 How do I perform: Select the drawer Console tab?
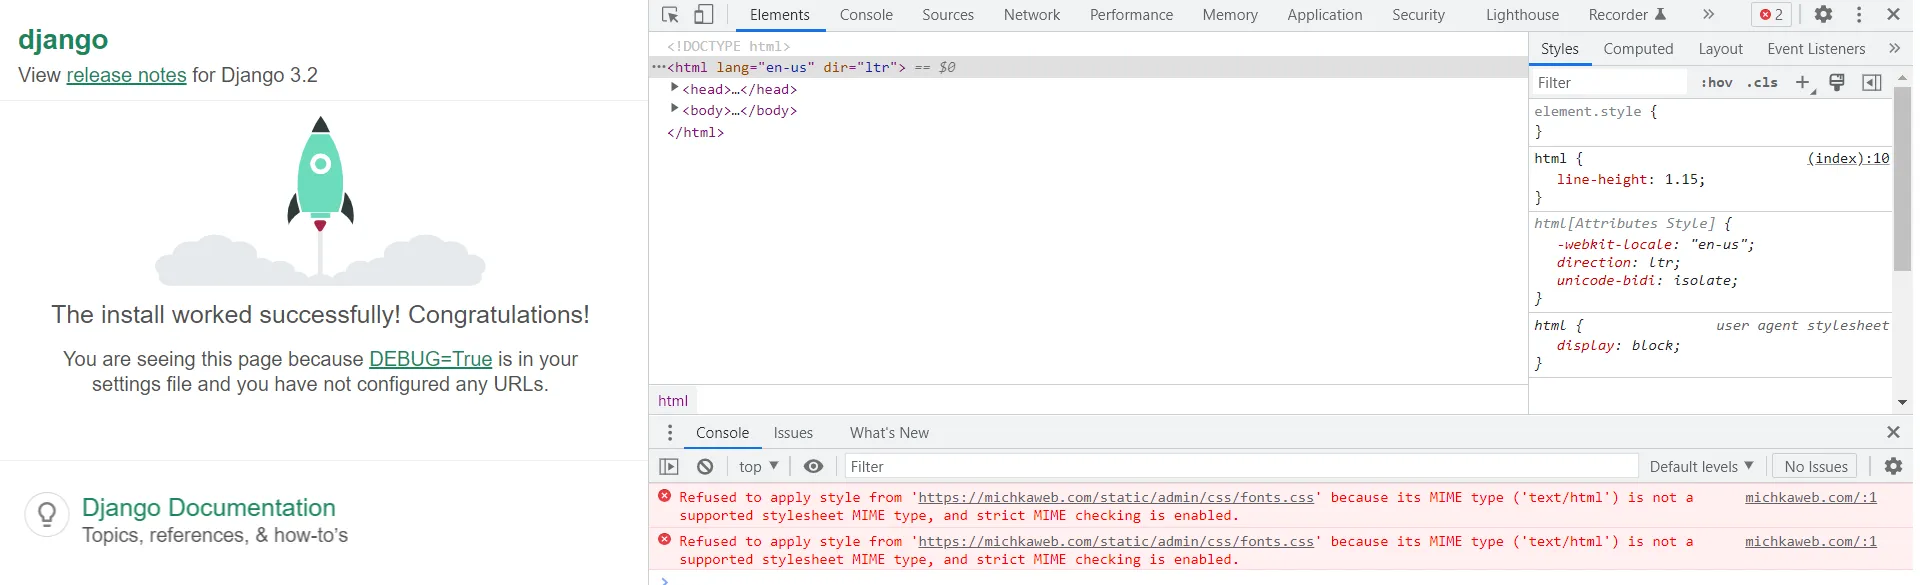[722, 433]
